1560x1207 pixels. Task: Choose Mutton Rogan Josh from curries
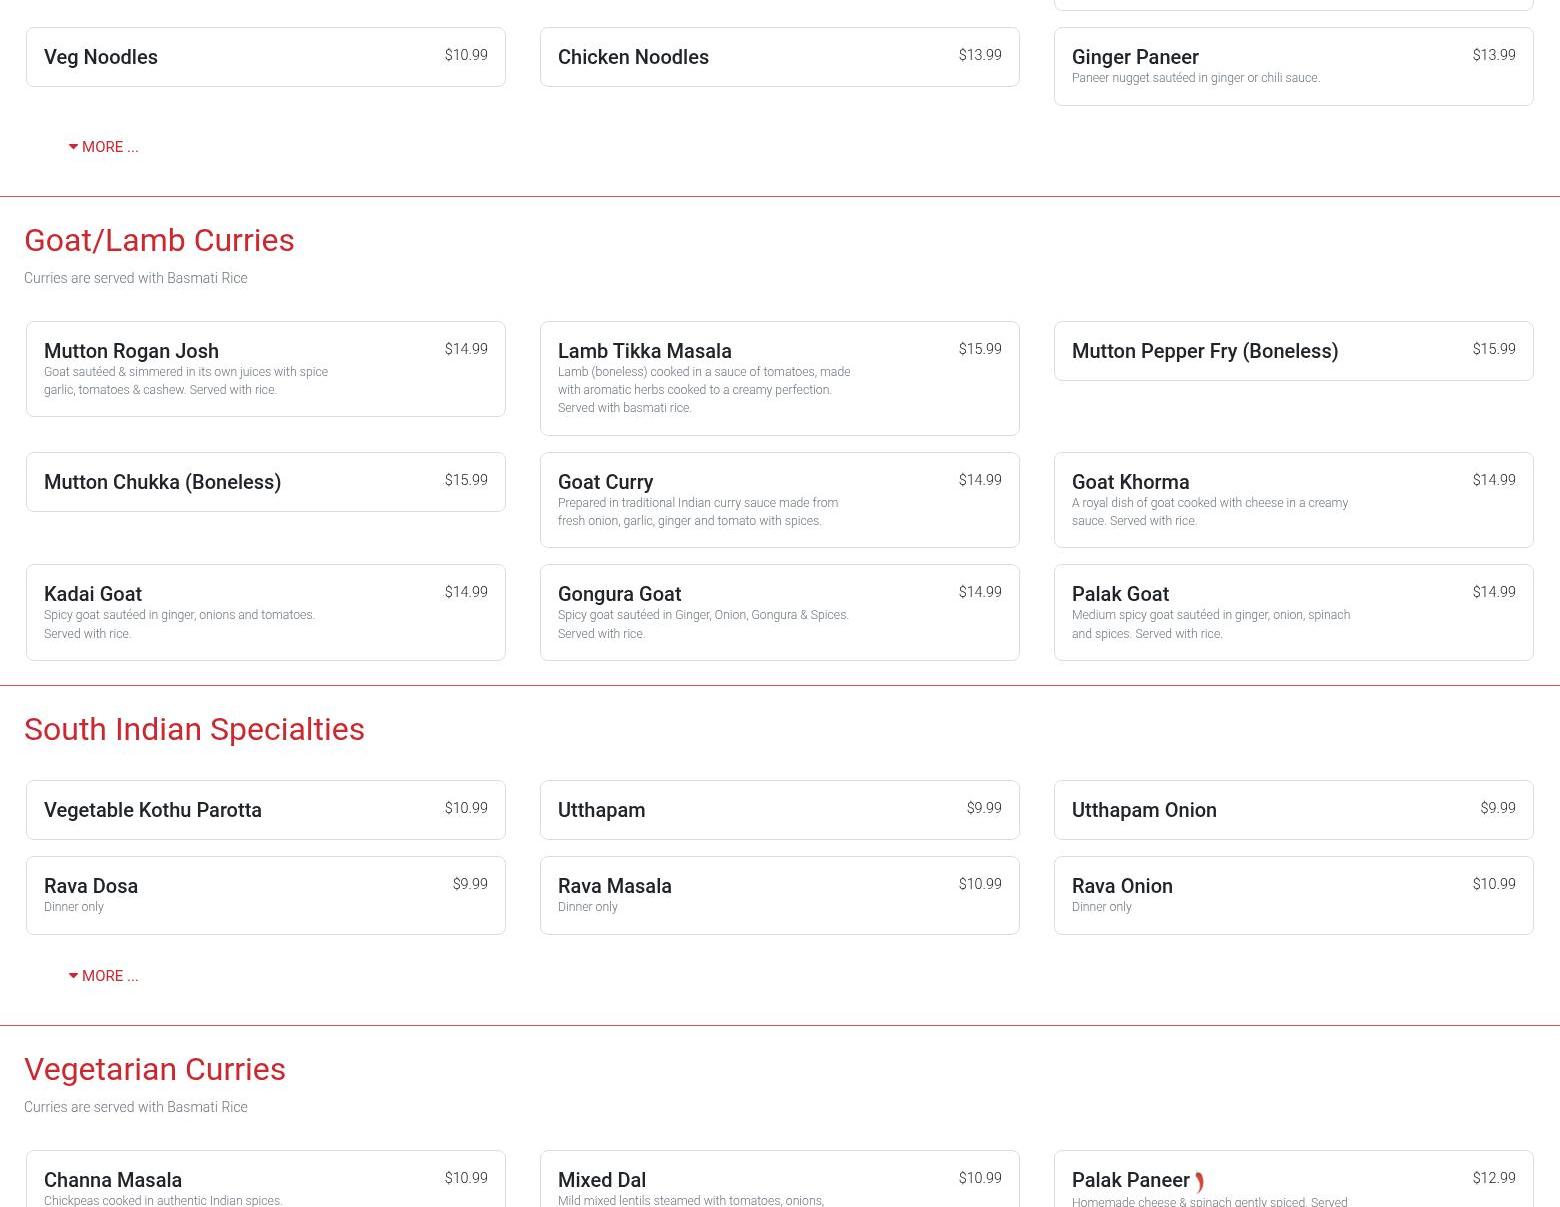[265, 368]
